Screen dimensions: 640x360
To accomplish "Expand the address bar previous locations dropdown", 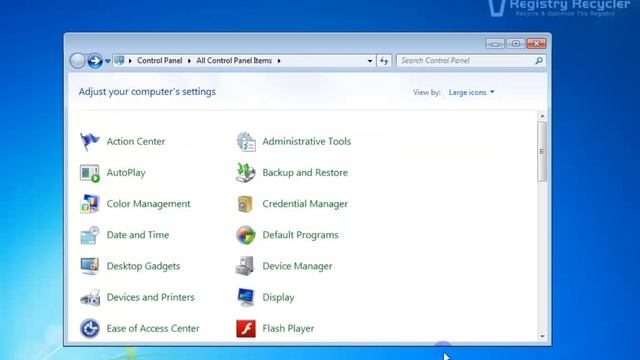I will pos(370,61).
